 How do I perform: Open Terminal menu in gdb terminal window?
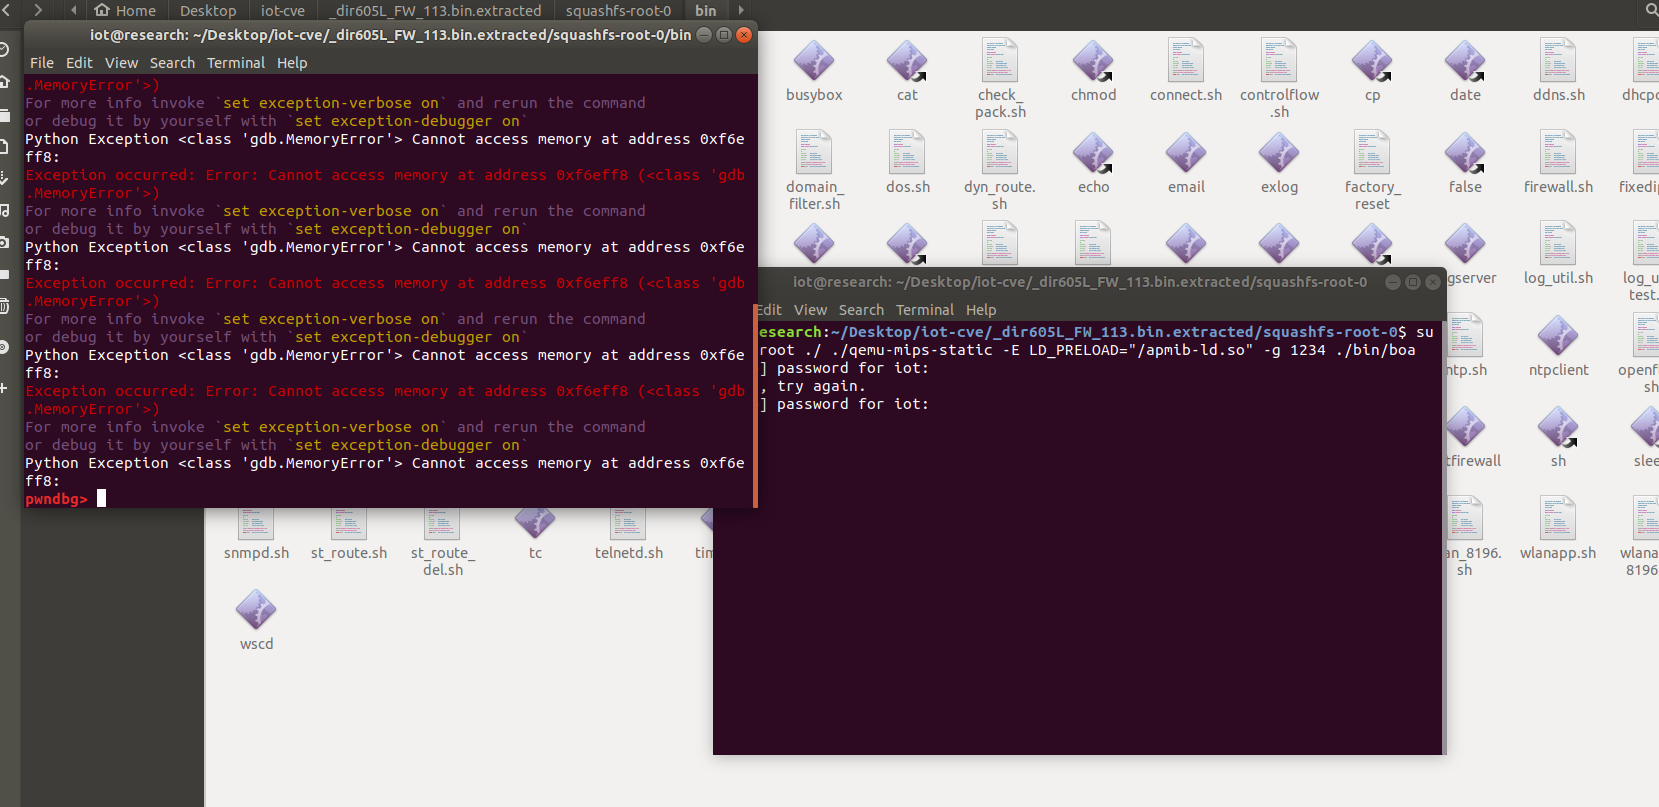(236, 63)
